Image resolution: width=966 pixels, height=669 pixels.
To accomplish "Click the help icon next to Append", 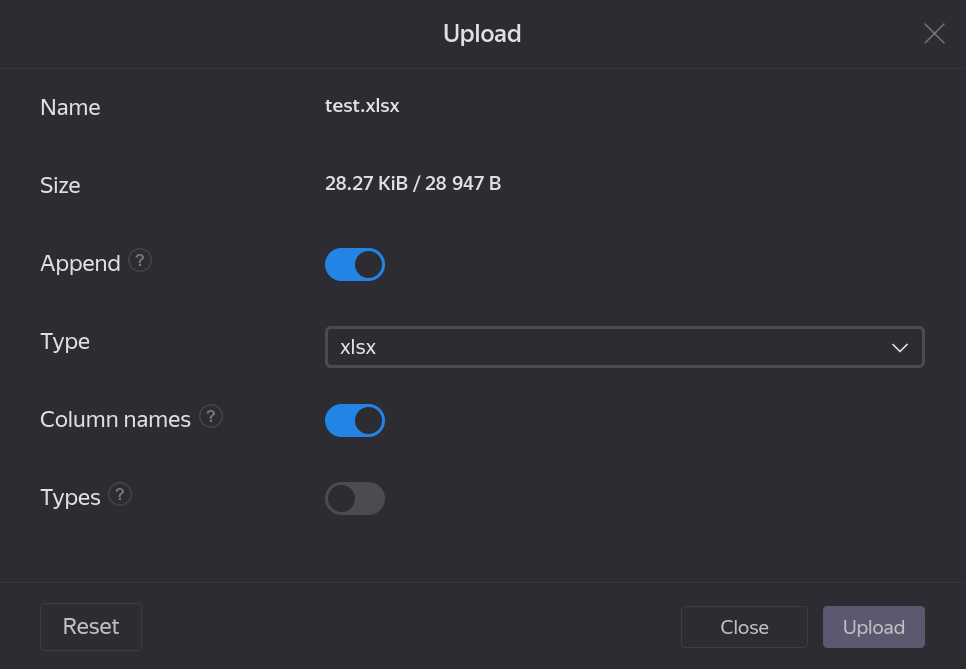I will (x=140, y=261).
